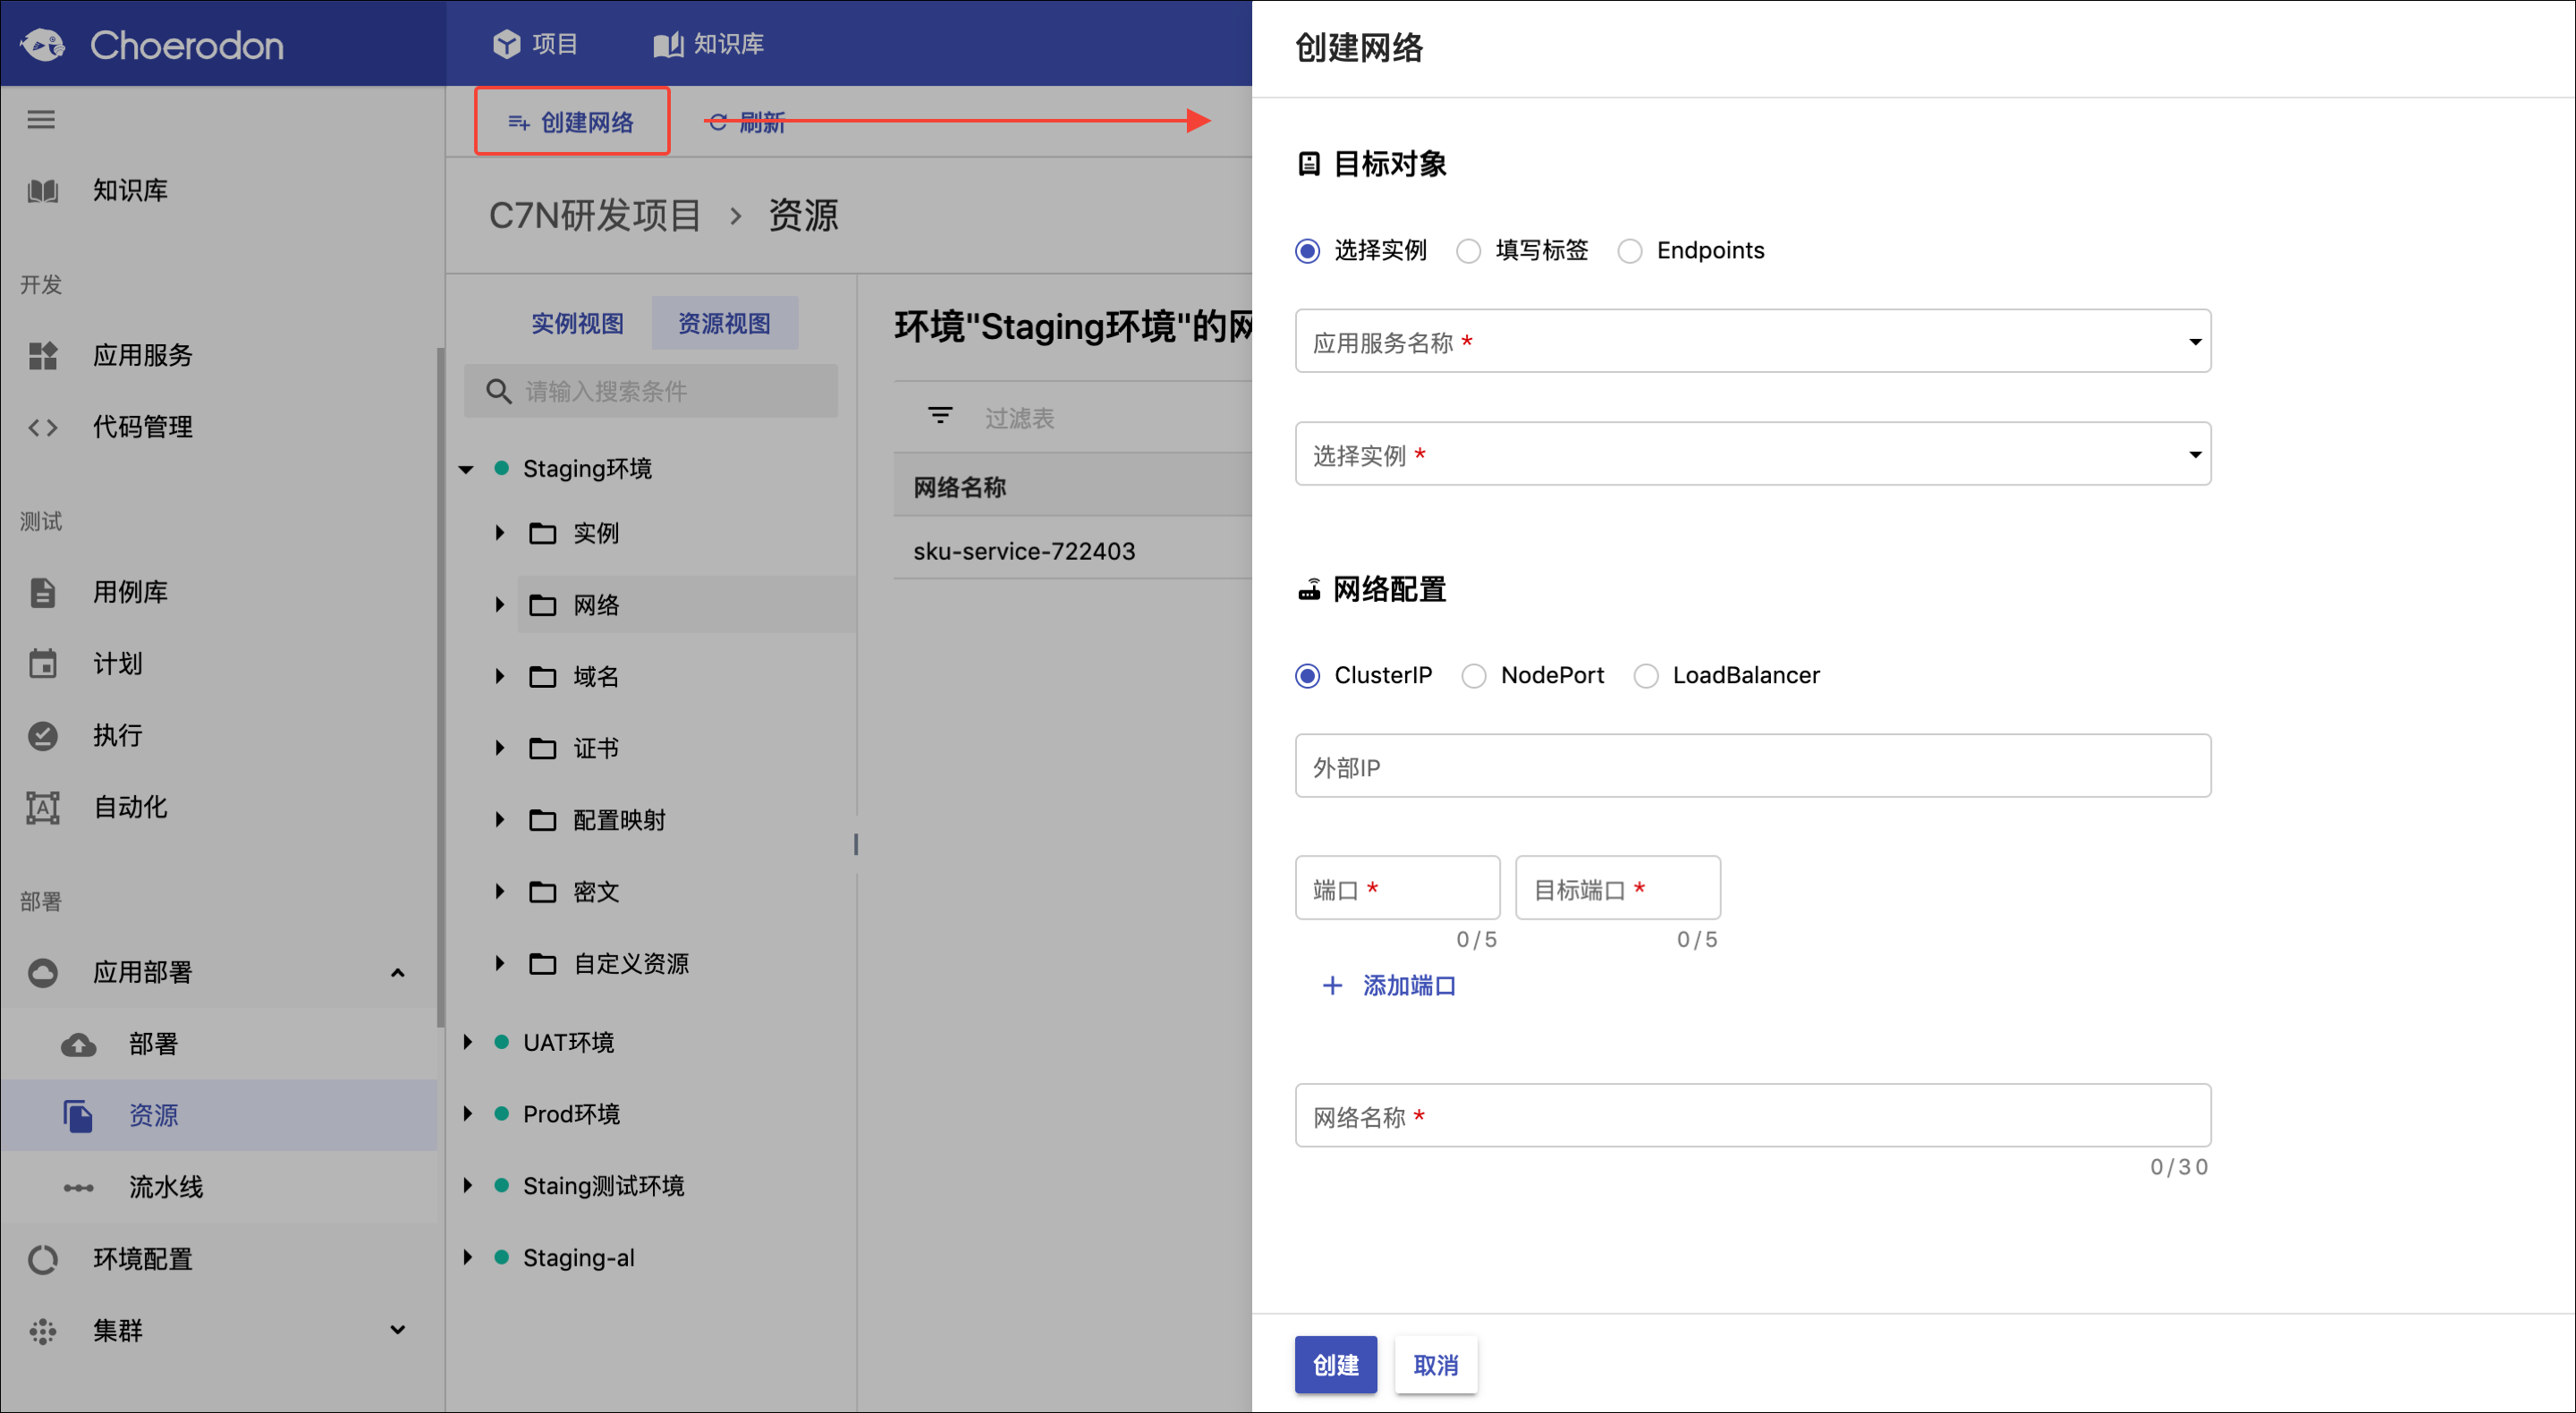Click the 创建 submit button
Image resolution: width=2576 pixels, height=1413 pixels.
pyautogui.click(x=1336, y=1365)
